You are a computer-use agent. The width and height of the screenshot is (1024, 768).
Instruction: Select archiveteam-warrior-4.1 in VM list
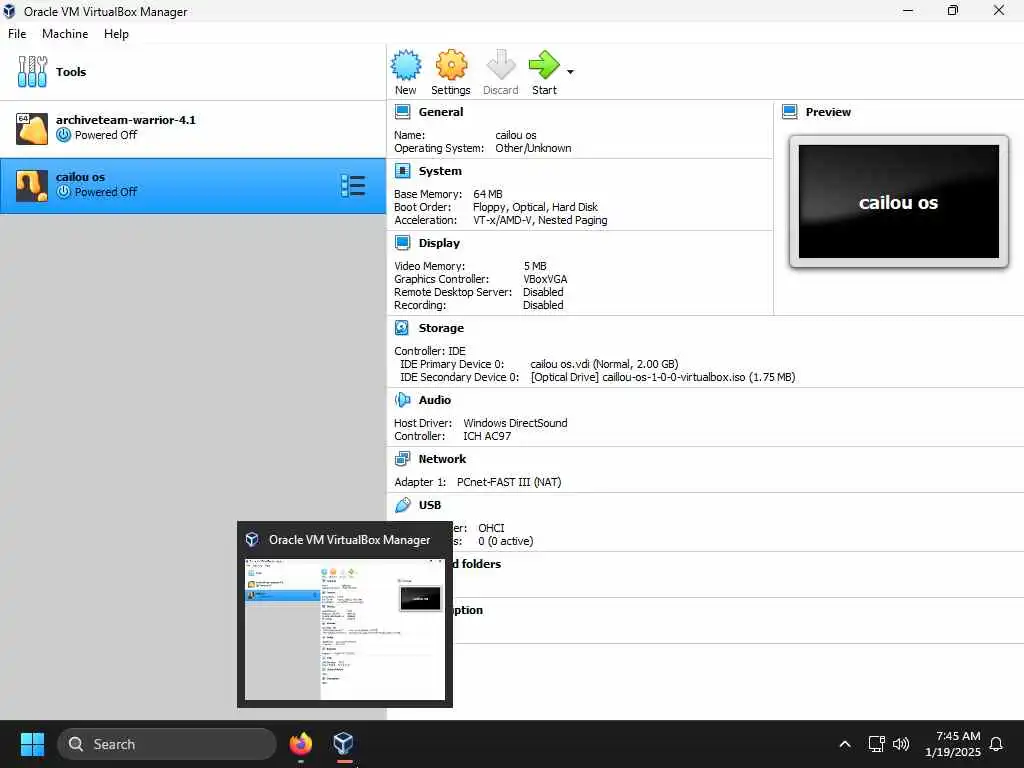[193, 128]
